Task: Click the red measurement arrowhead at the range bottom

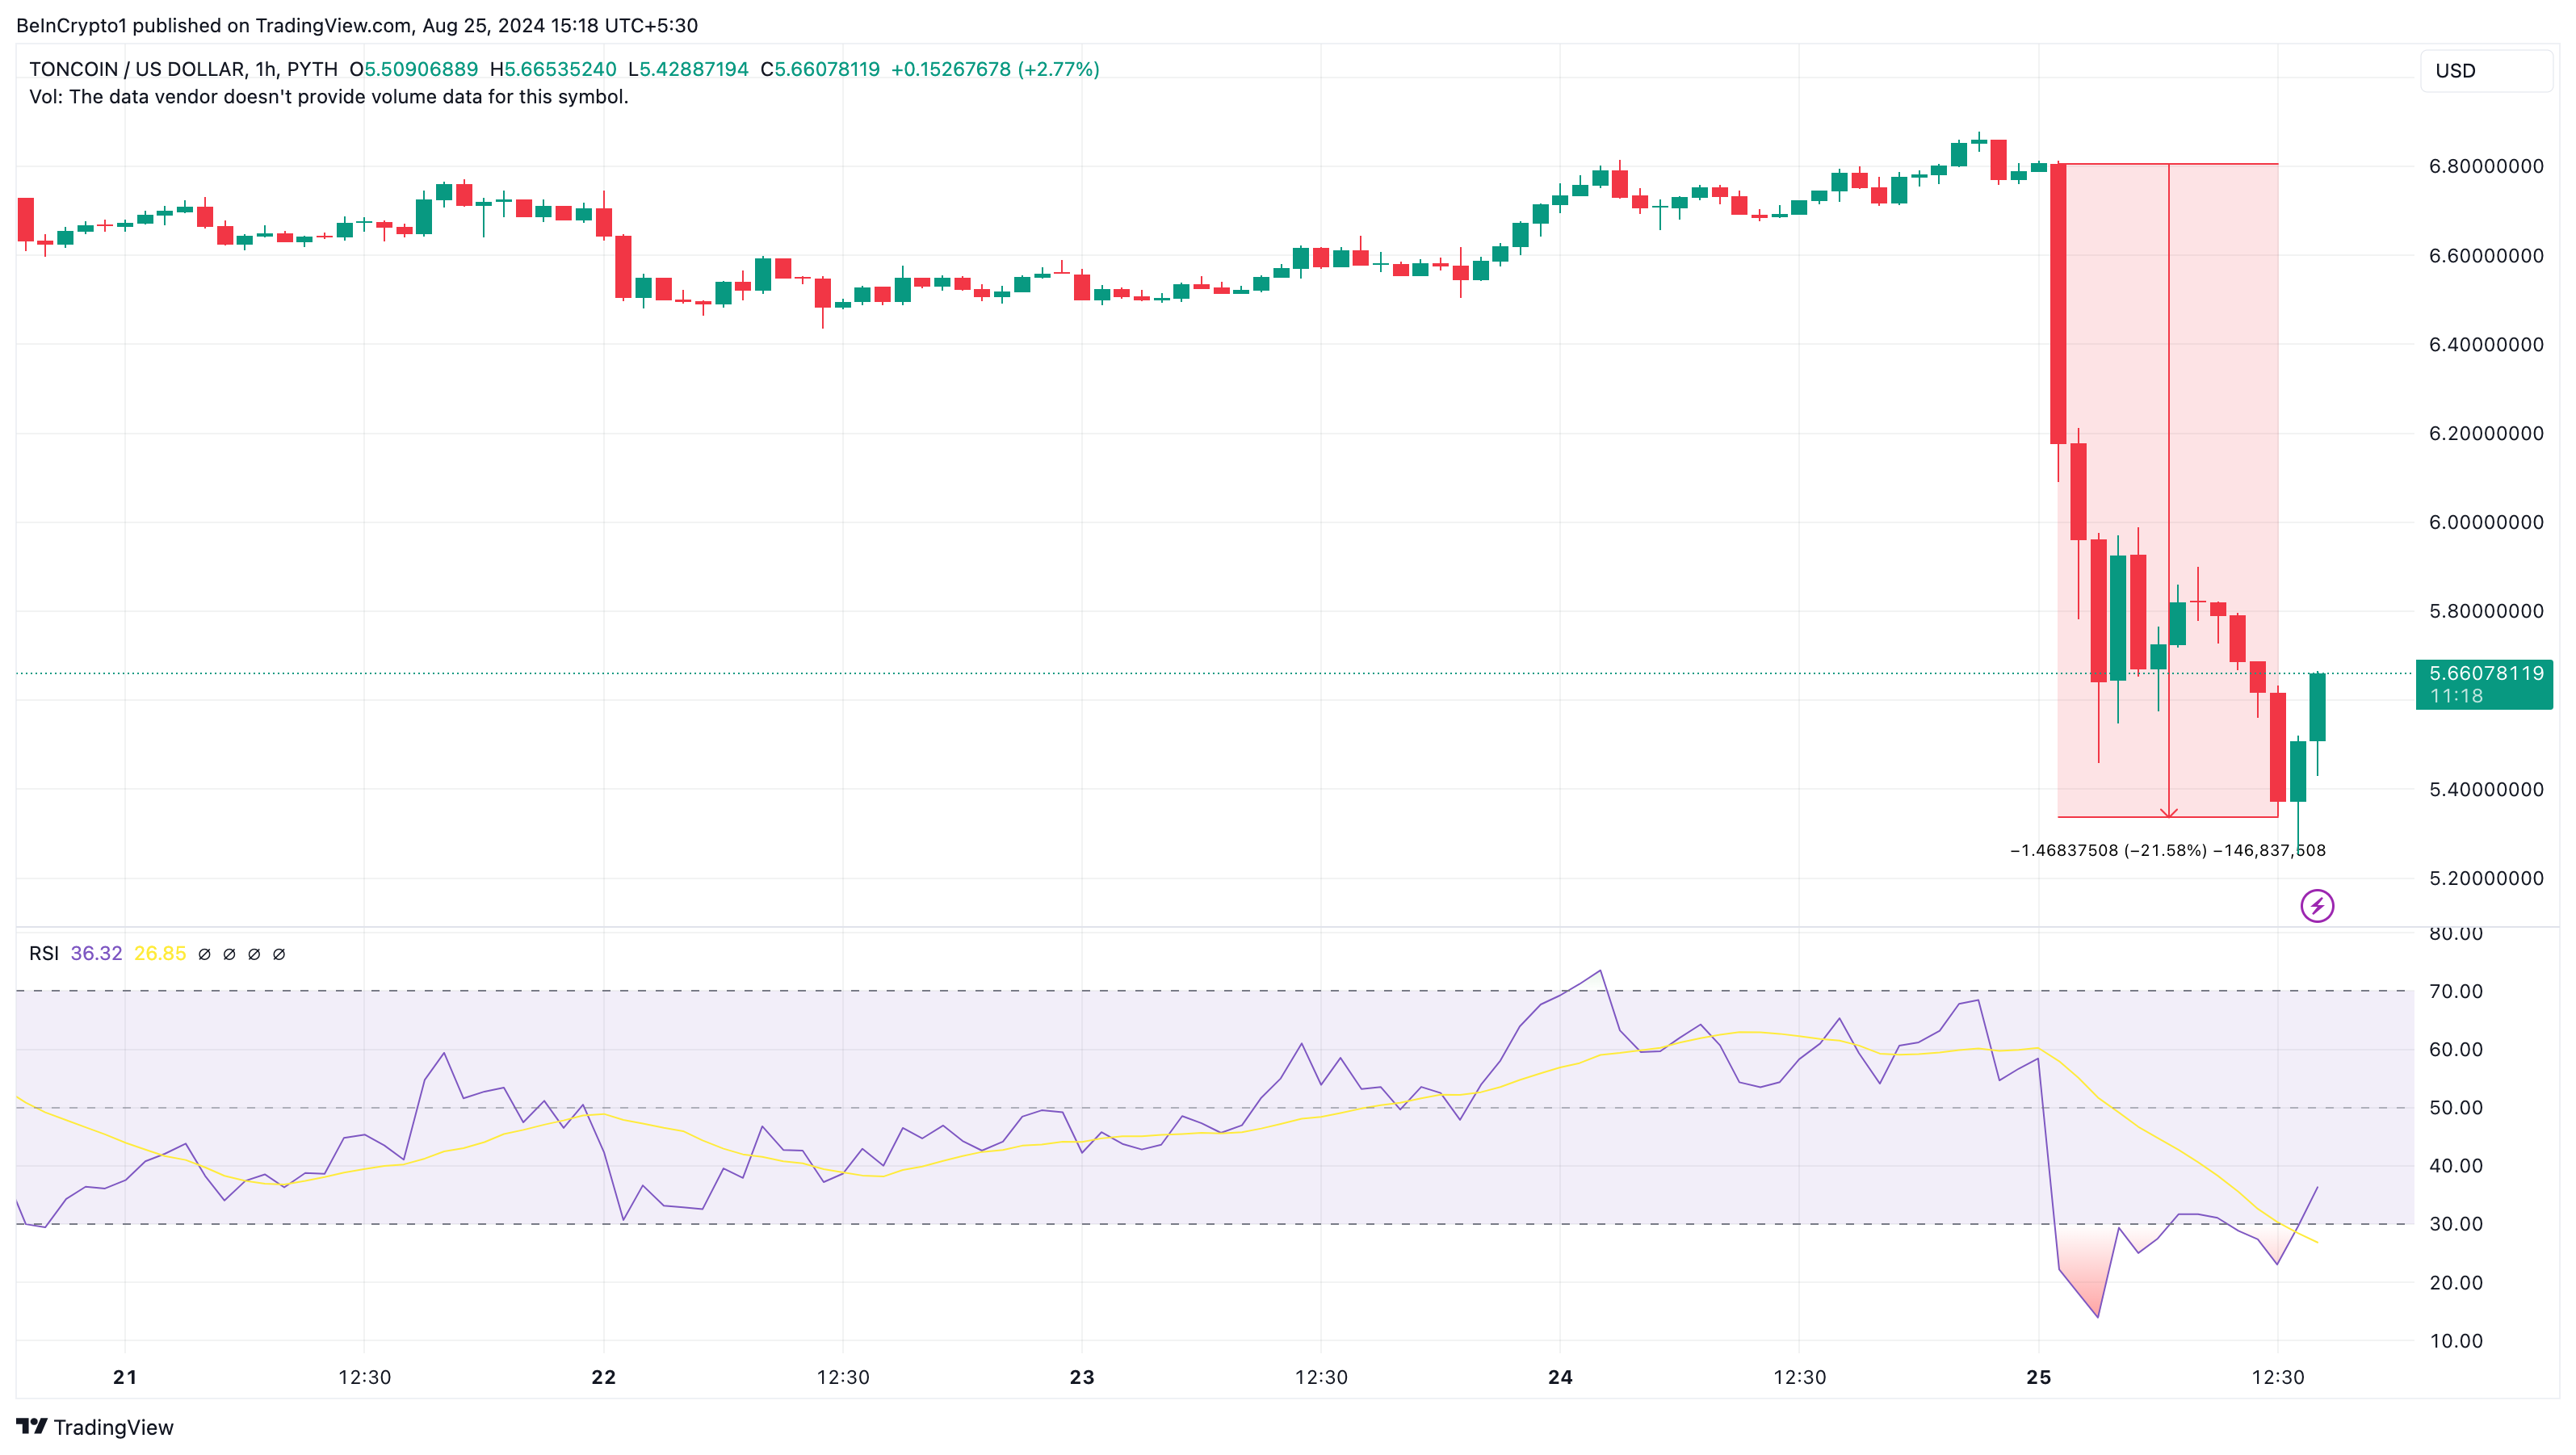Action: (2168, 813)
